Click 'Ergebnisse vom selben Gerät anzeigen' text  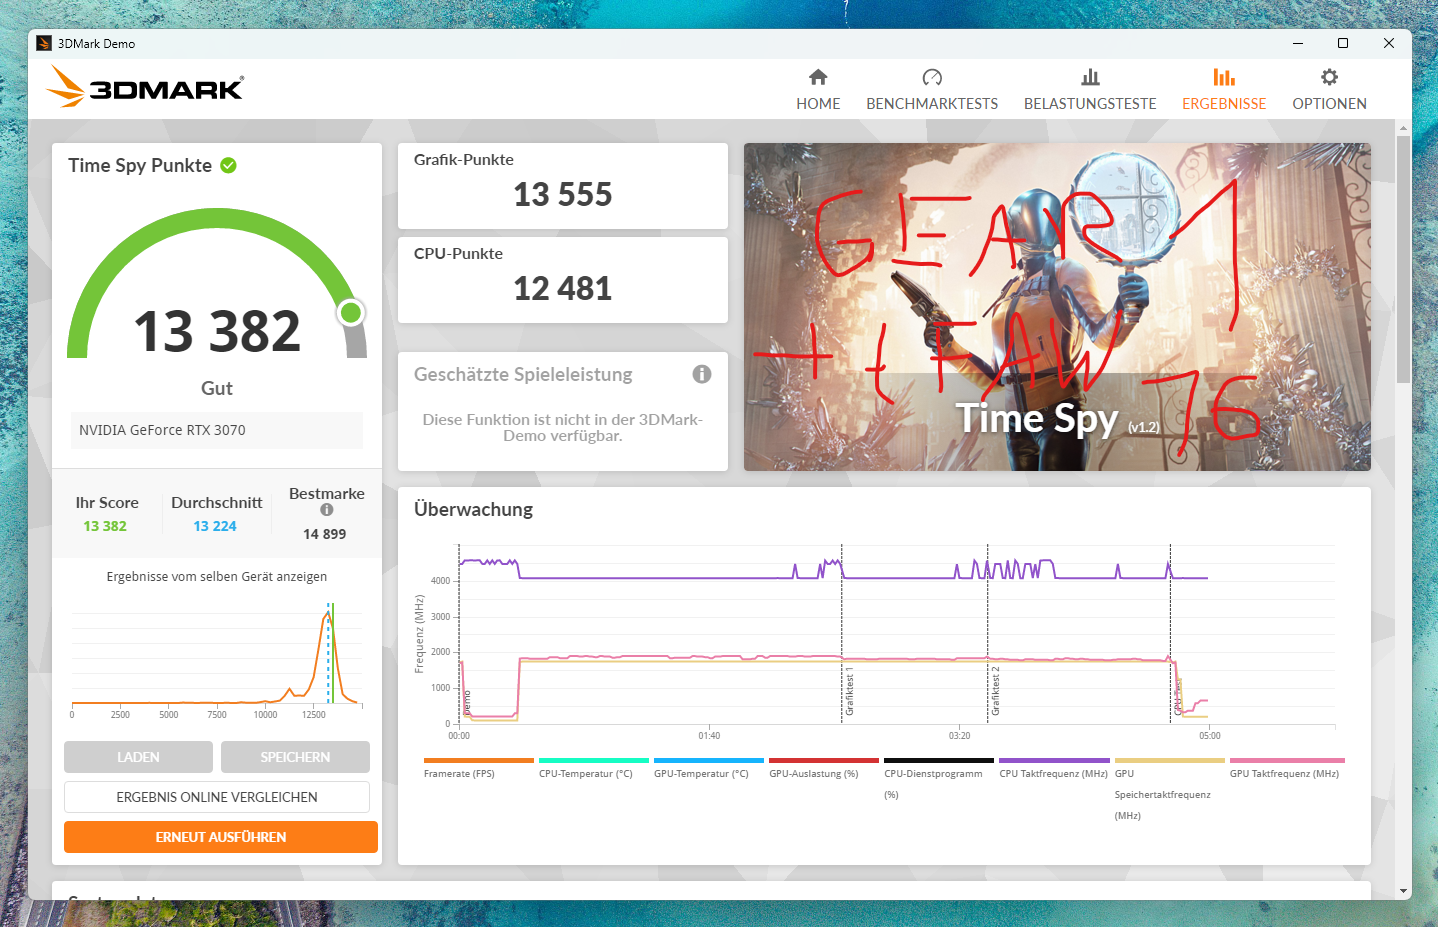coord(217,577)
